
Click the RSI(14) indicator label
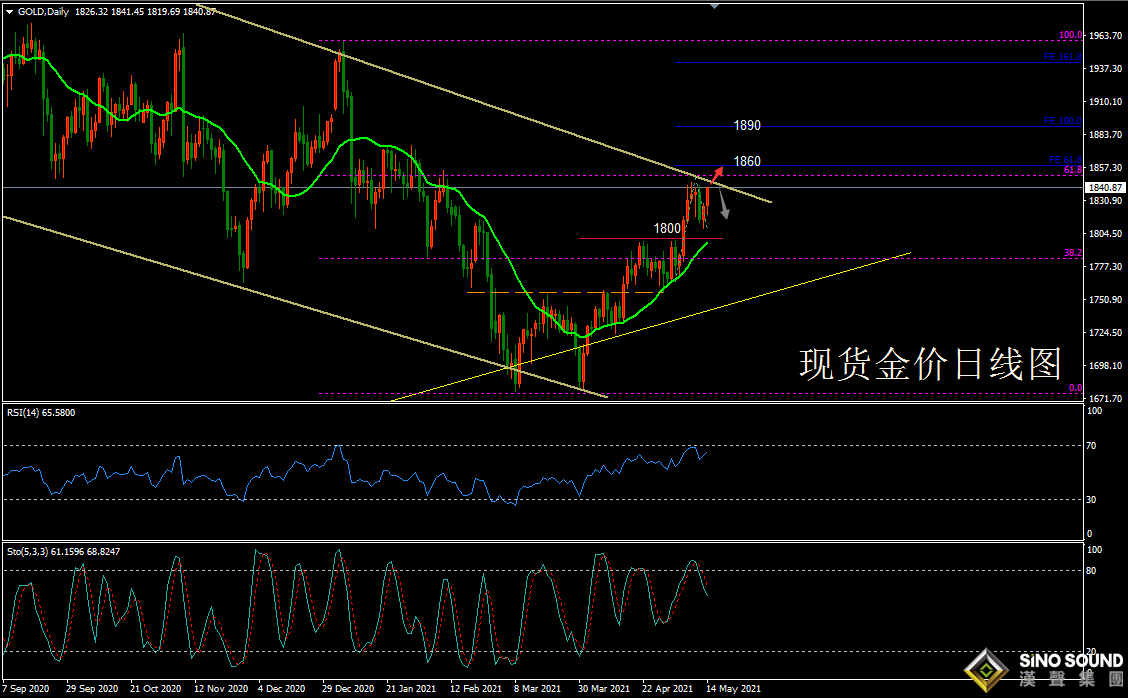pos(40,412)
